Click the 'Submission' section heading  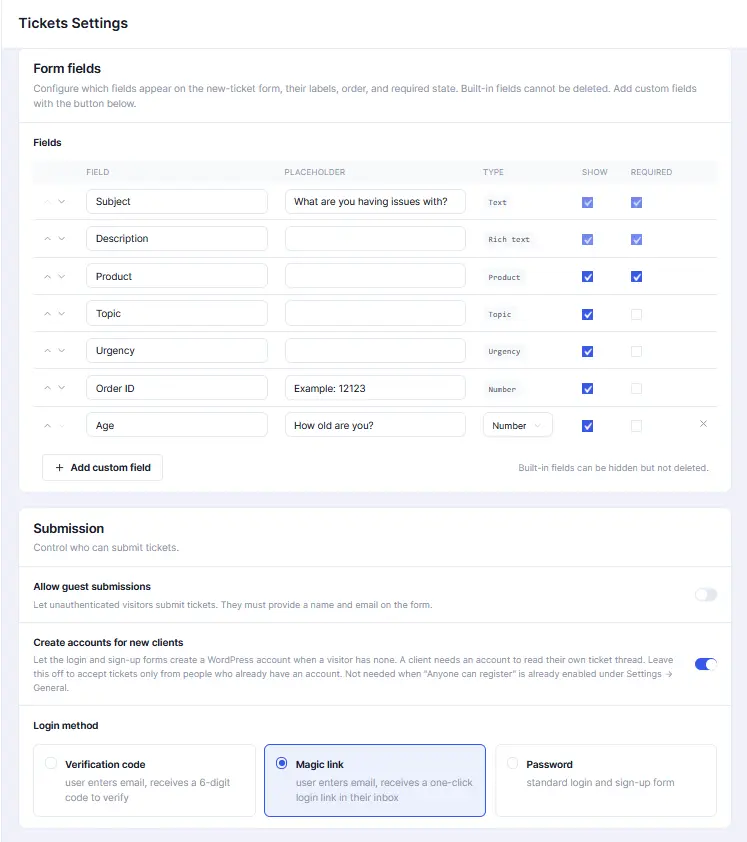(69, 528)
